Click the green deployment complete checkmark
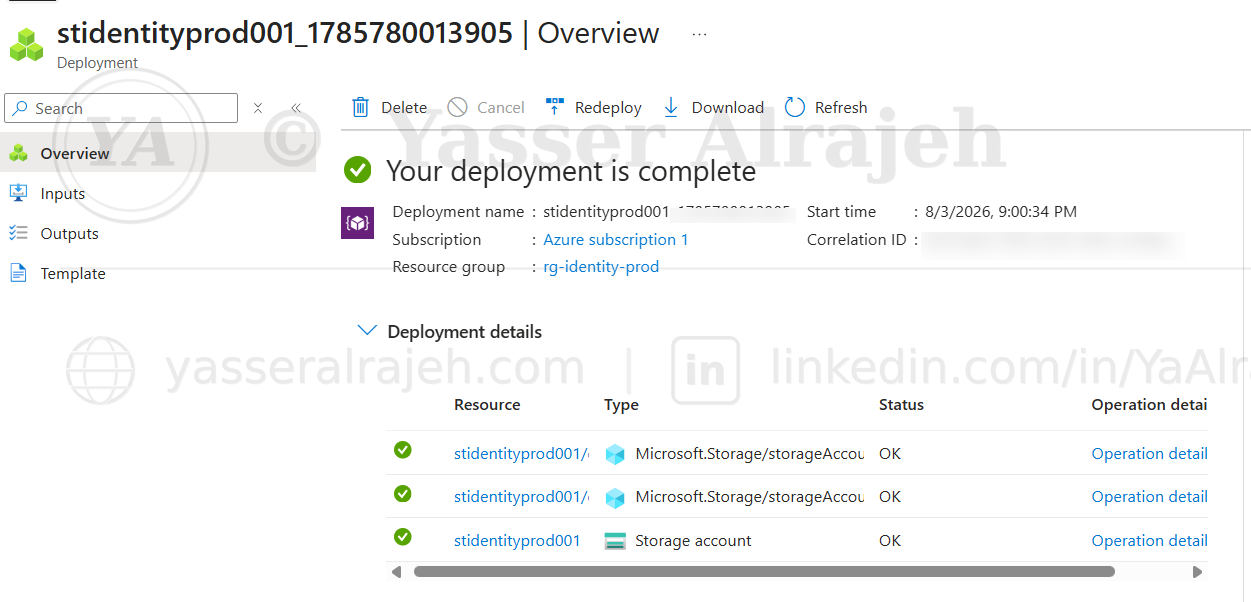Screen dimensions: 1251x602 357,170
